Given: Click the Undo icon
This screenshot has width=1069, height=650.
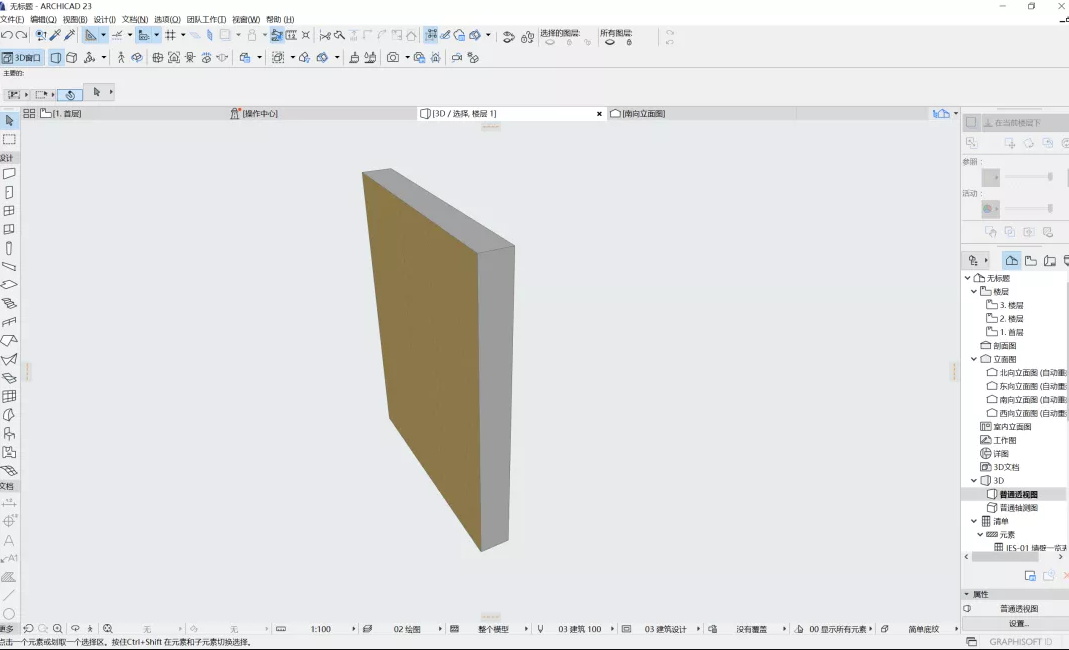Looking at the screenshot, I should click(x=7, y=35).
